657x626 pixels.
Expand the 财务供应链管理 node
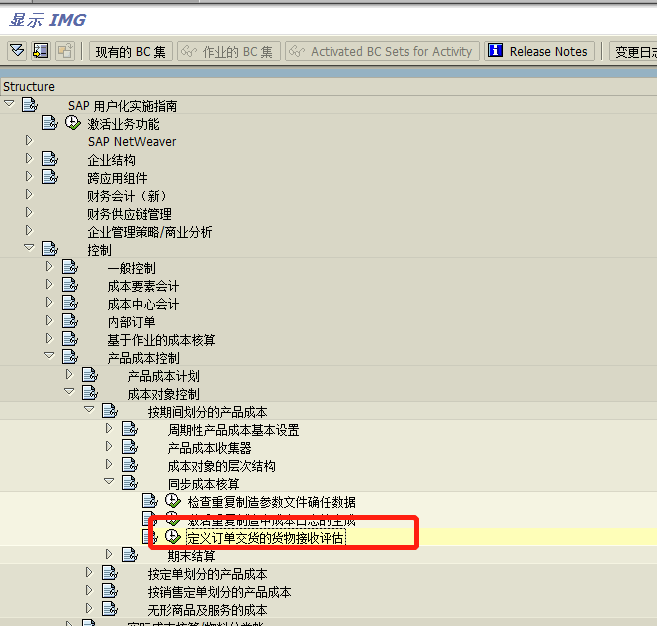click(x=29, y=212)
